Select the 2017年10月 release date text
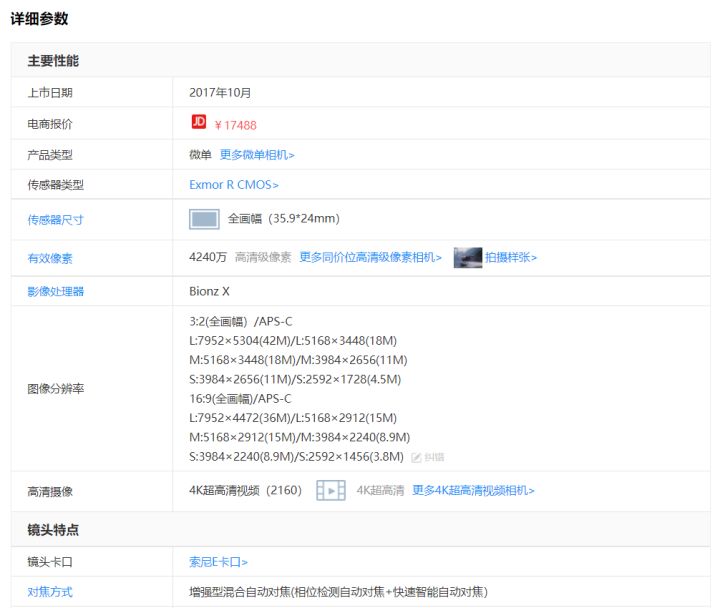The image size is (720, 608). (220, 93)
